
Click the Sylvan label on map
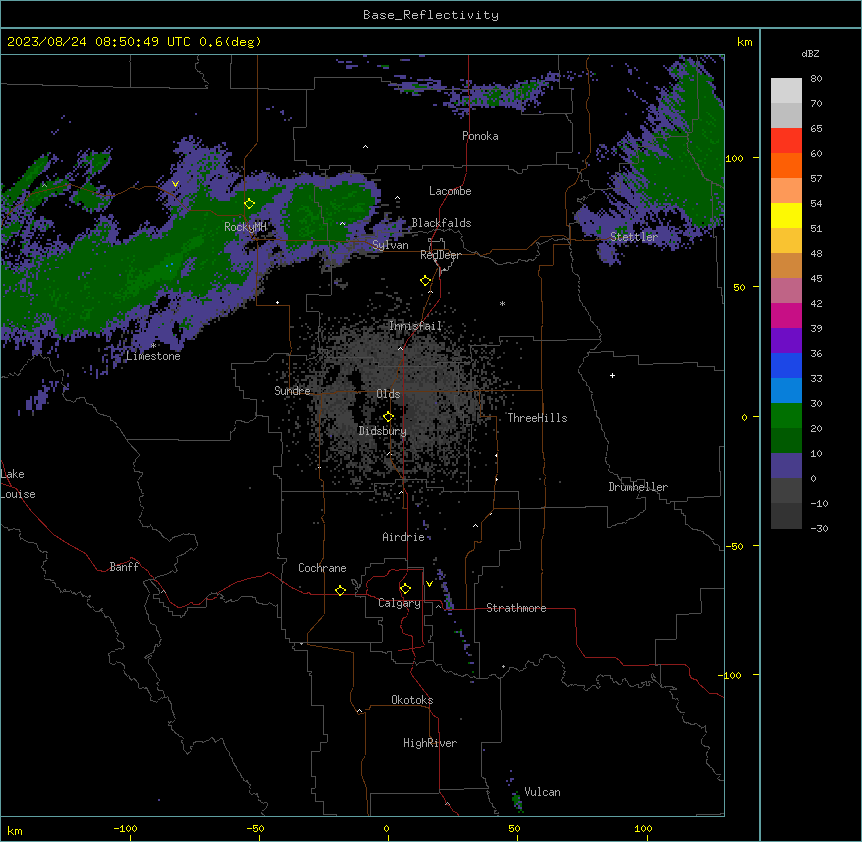[x=390, y=245]
